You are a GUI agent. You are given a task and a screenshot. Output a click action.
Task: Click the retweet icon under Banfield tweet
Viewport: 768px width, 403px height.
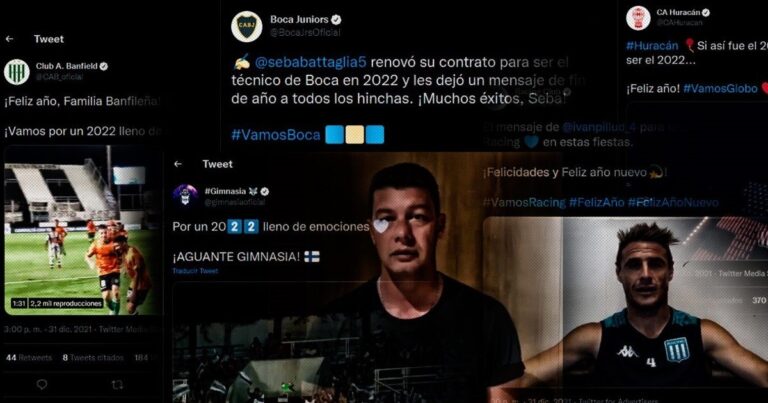click(117, 385)
